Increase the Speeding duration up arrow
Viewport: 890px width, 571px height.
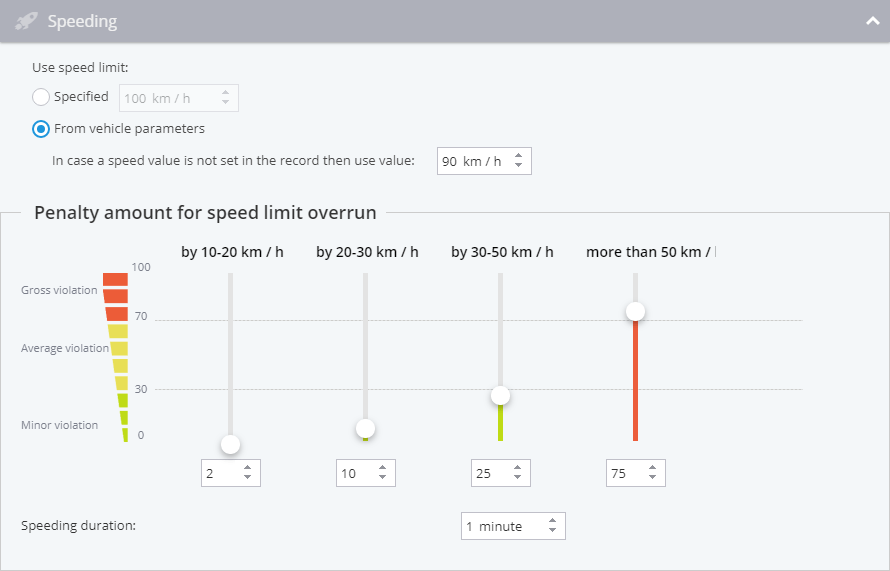(x=552, y=521)
